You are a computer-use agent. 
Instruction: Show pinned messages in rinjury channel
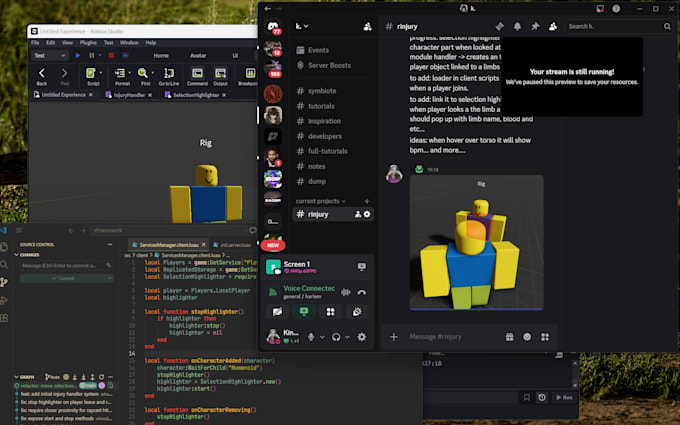[535, 26]
